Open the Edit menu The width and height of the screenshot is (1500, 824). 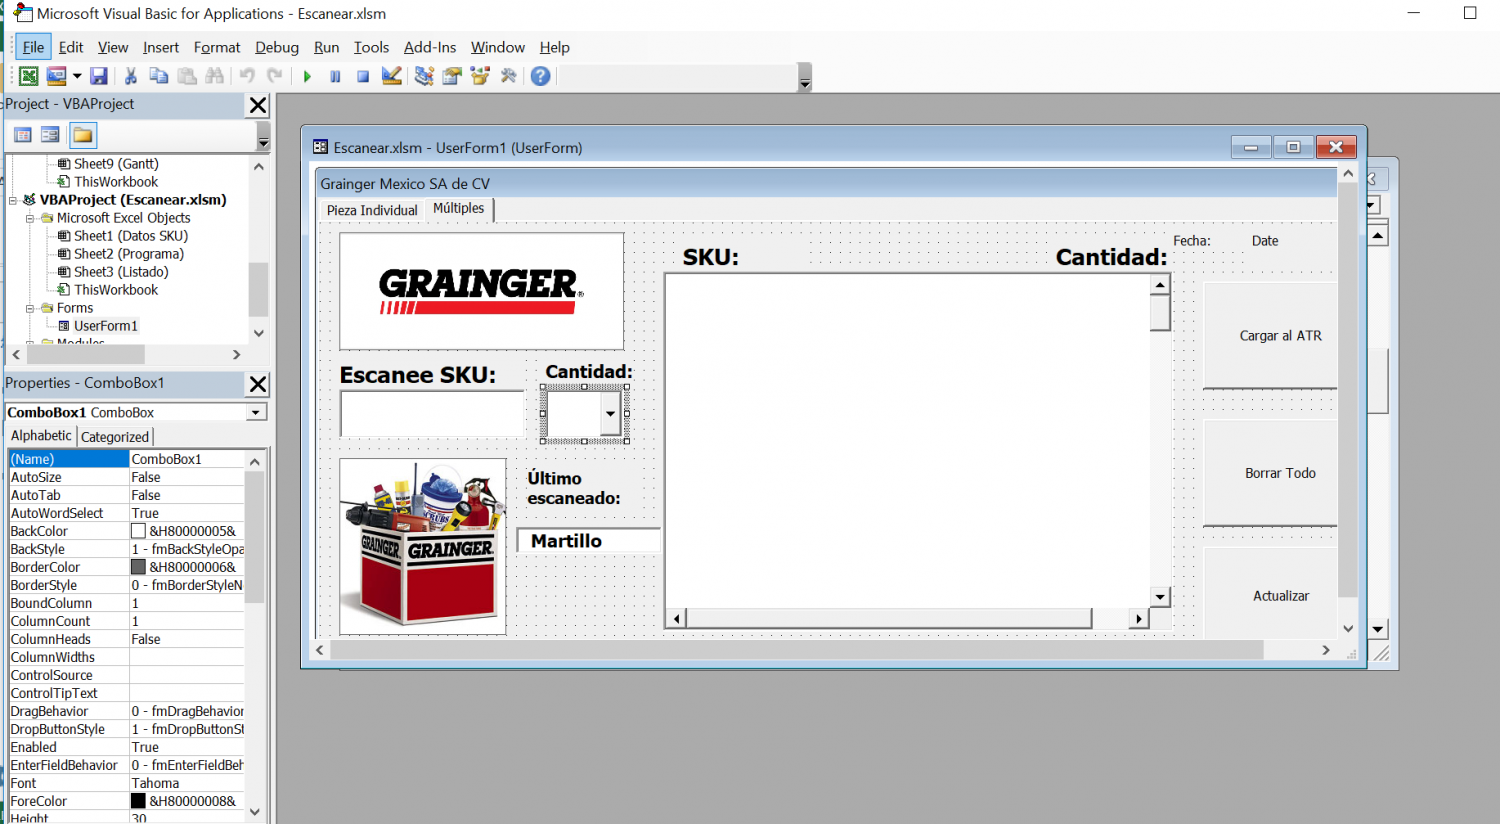(70, 47)
